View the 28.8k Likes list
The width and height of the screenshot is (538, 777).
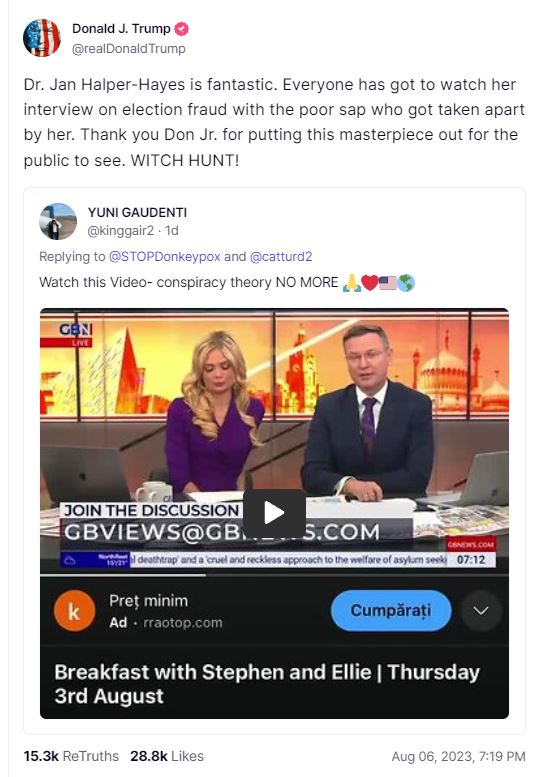[x=167, y=756]
